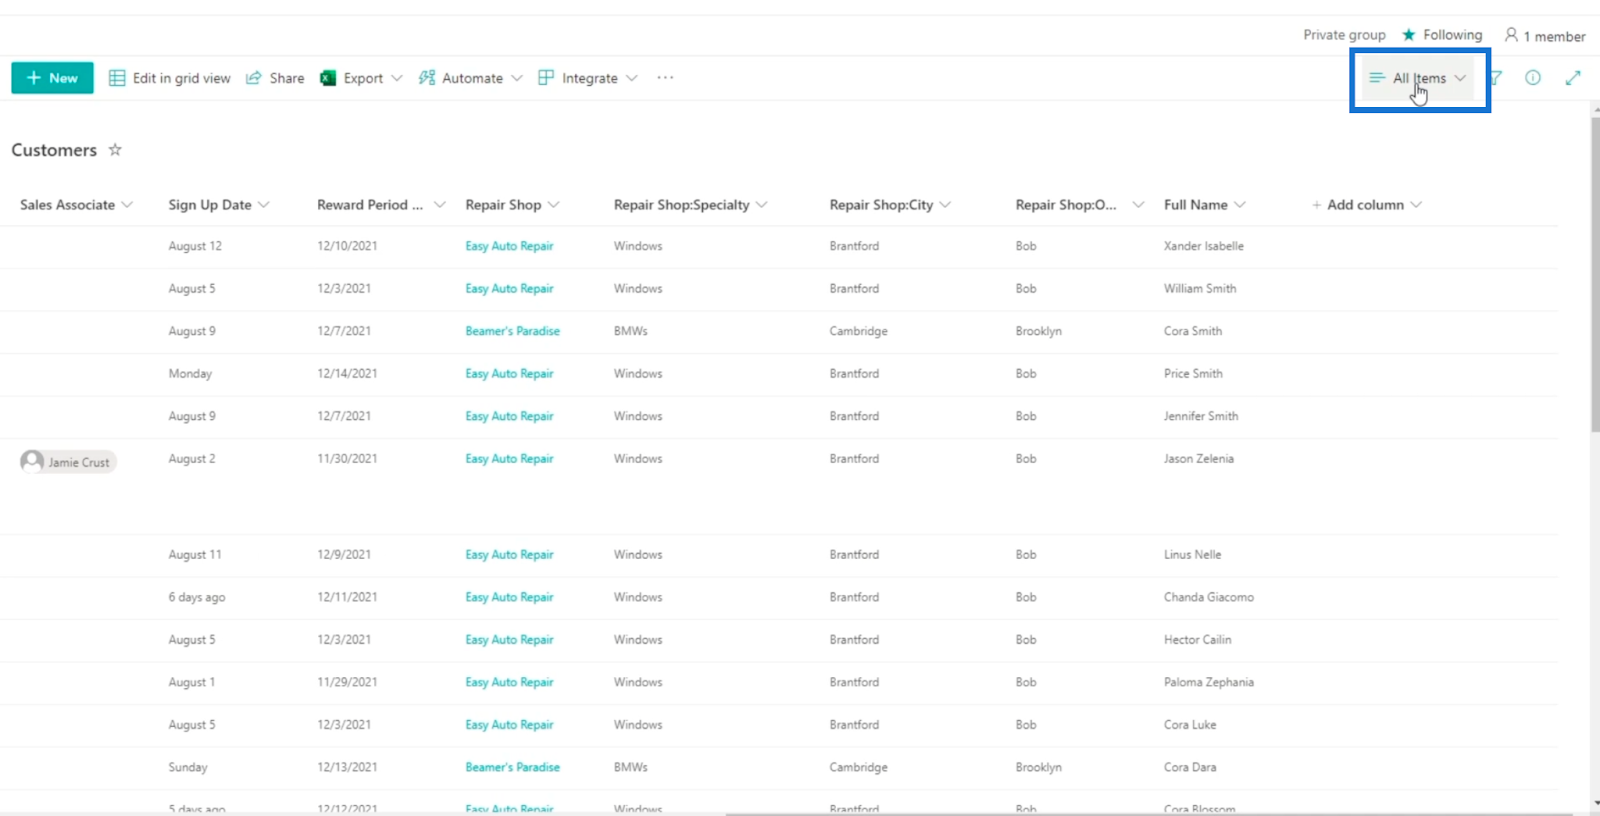Click the Cambridge city cell for Cora Smith
The height and width of the screenshot is (816, 1600).
coord(858,331)
